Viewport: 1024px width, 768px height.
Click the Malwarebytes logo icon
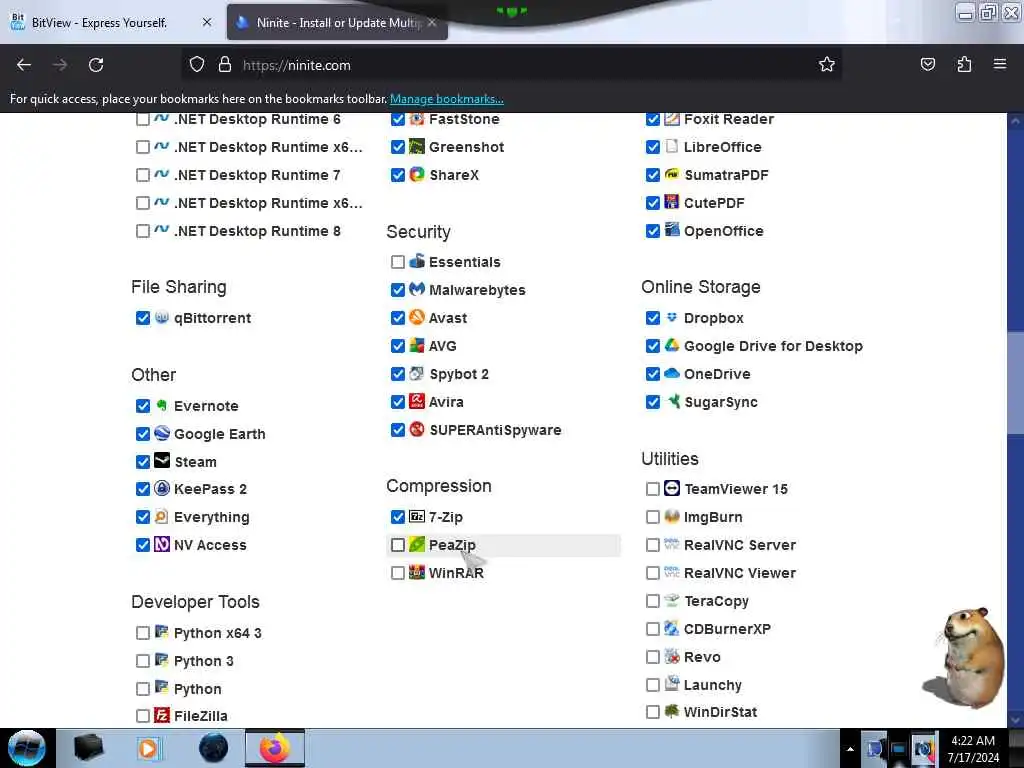point(417,289)
